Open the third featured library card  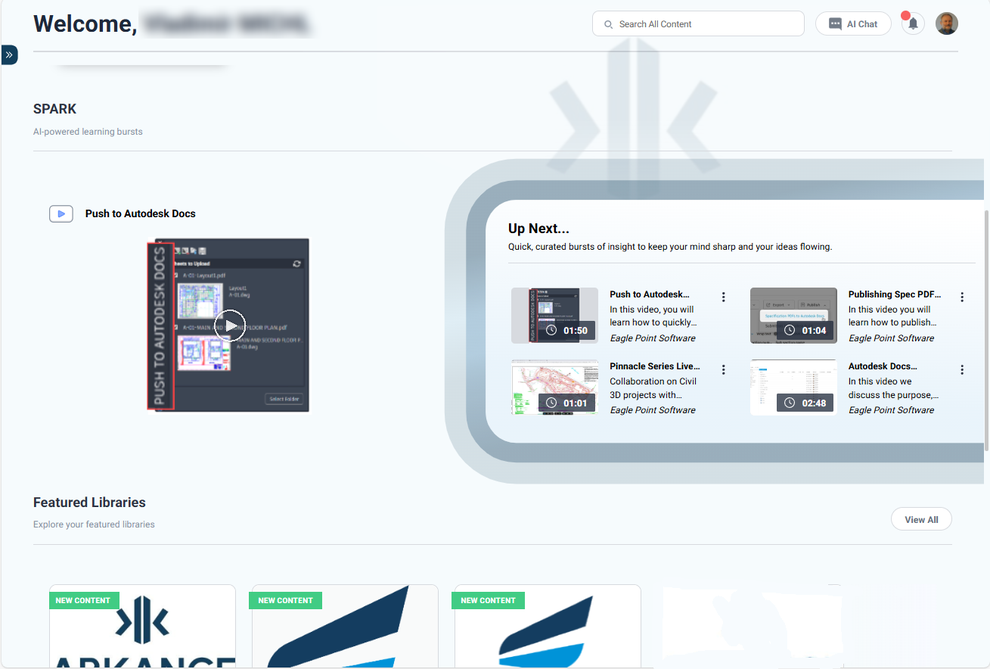coord(547,625)
